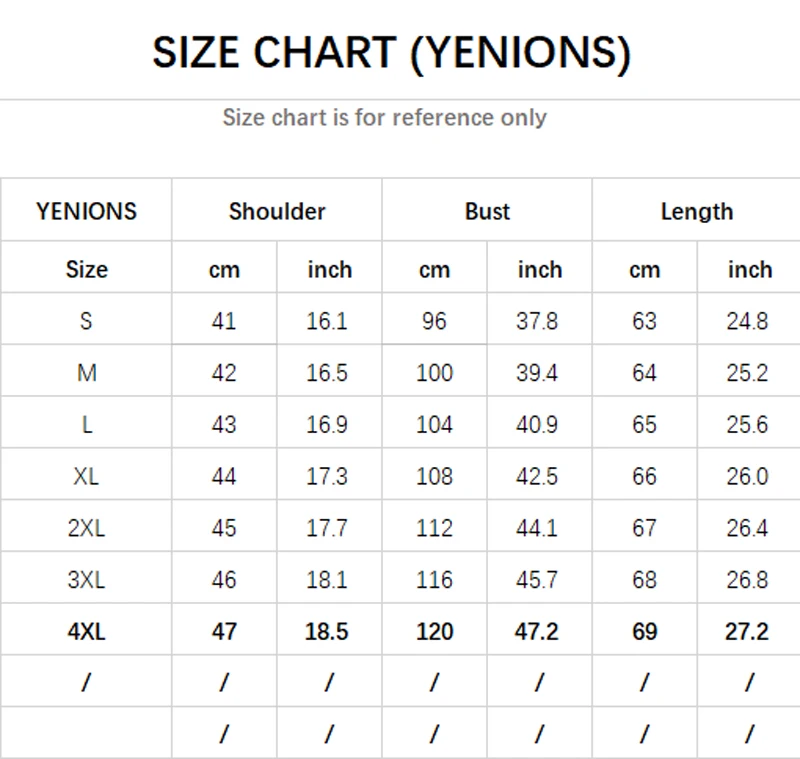800x759 pixels.
Task: Click the L shoulder inch value 16.9
Action: click(327, 424)
